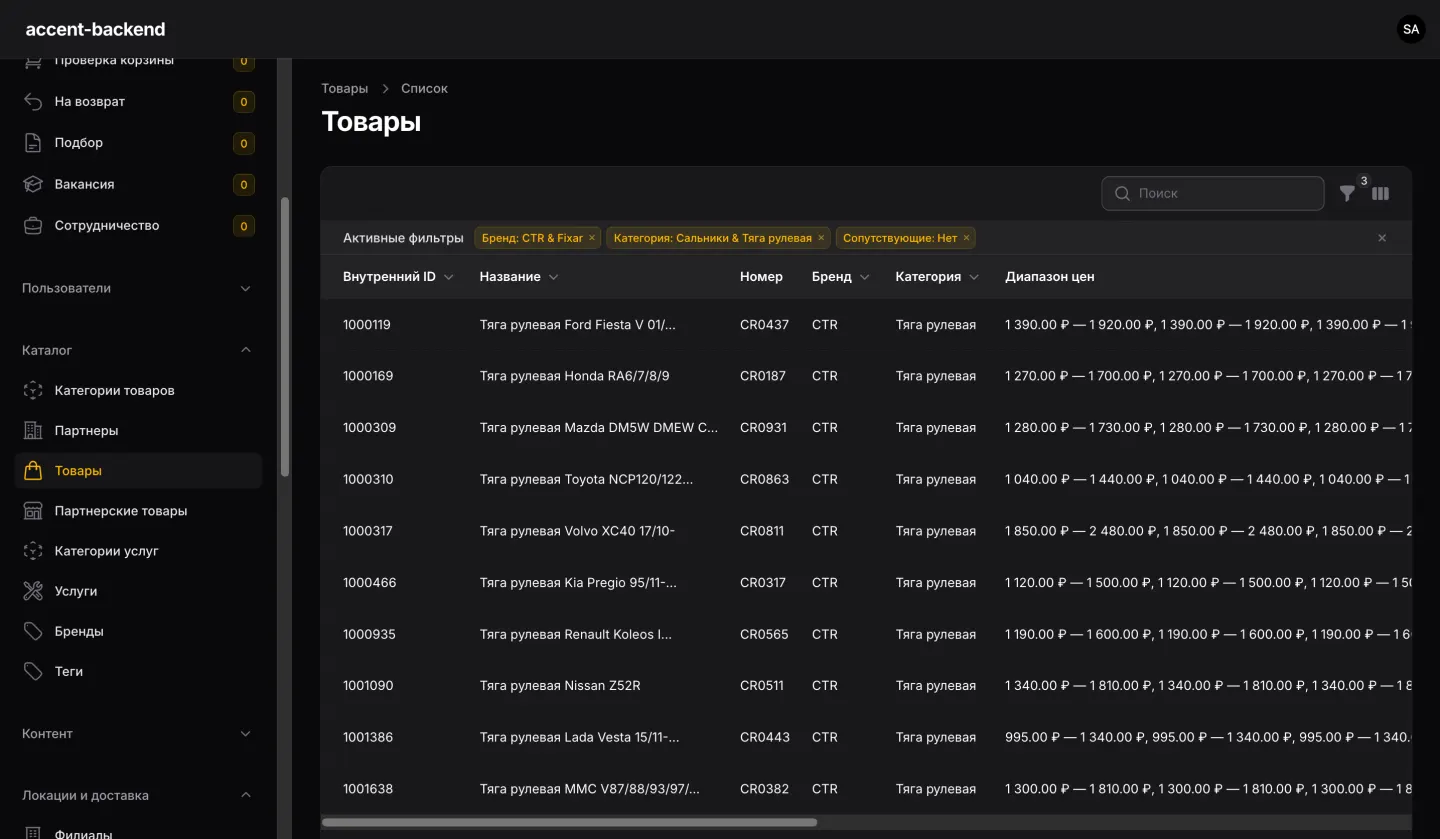This screenshot has width=1440, height=839.
Task: Click the wrench tools icon beside Услуги
Action: (33, 591)
